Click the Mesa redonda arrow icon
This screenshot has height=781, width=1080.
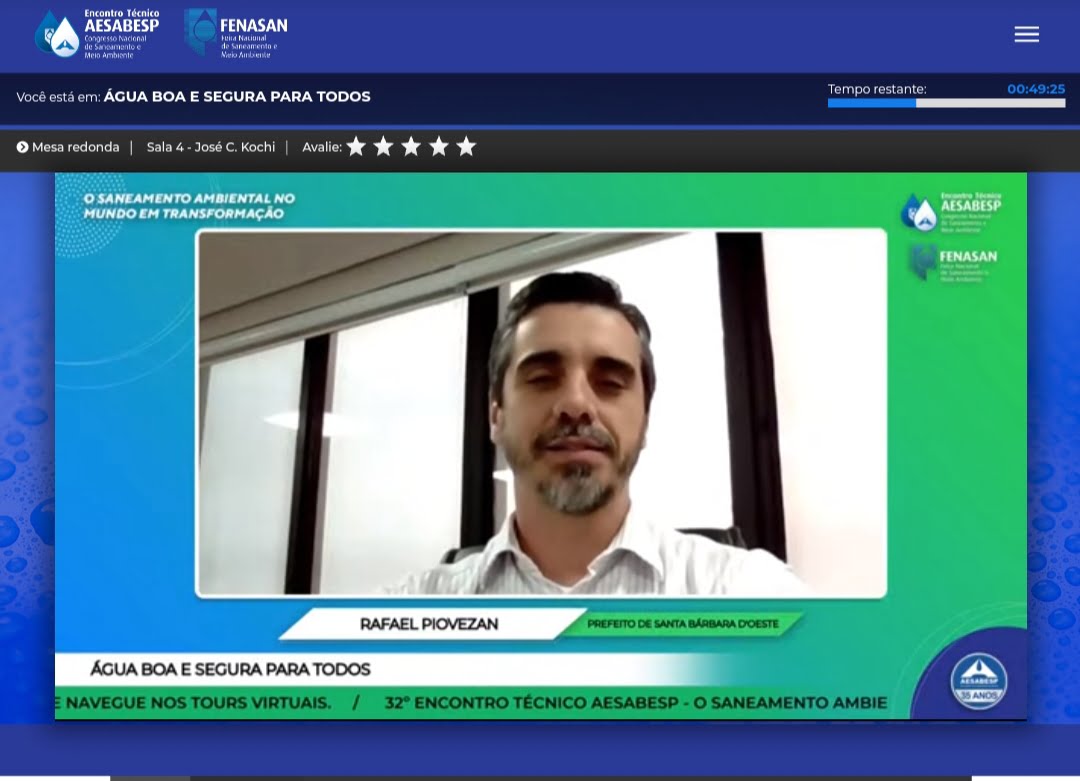[x=22, y=147]
